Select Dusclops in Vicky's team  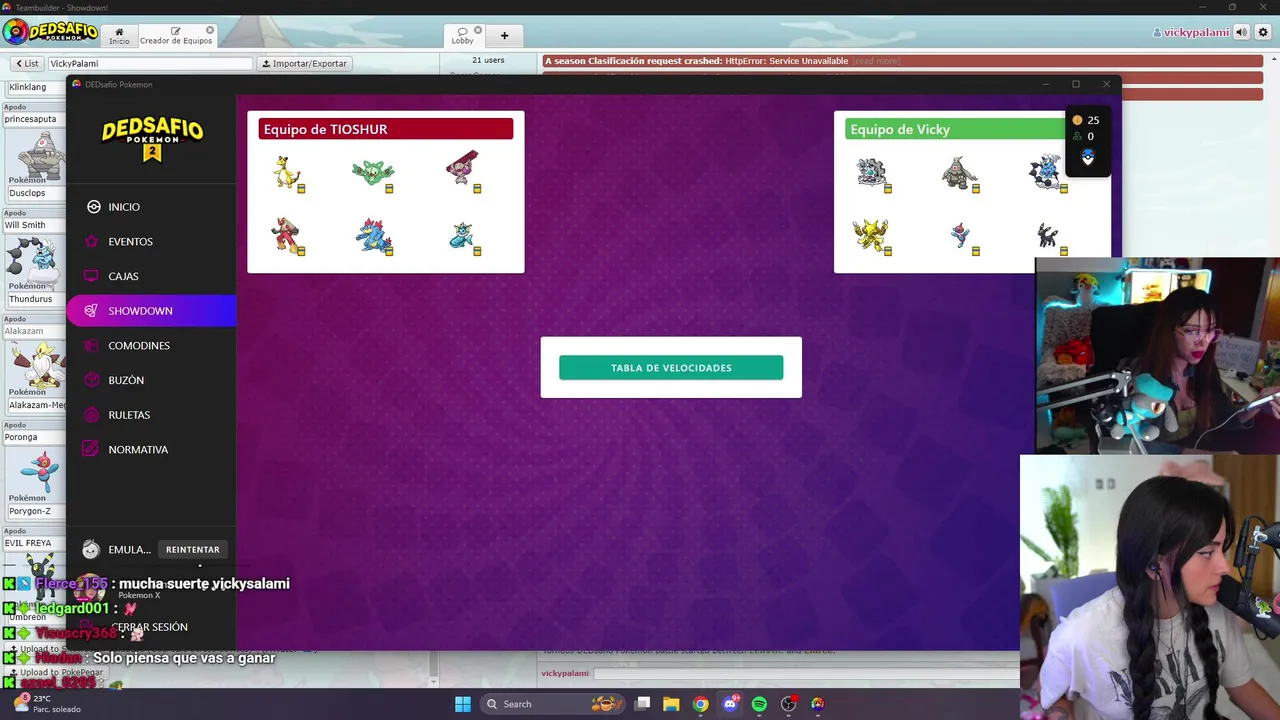960,173
